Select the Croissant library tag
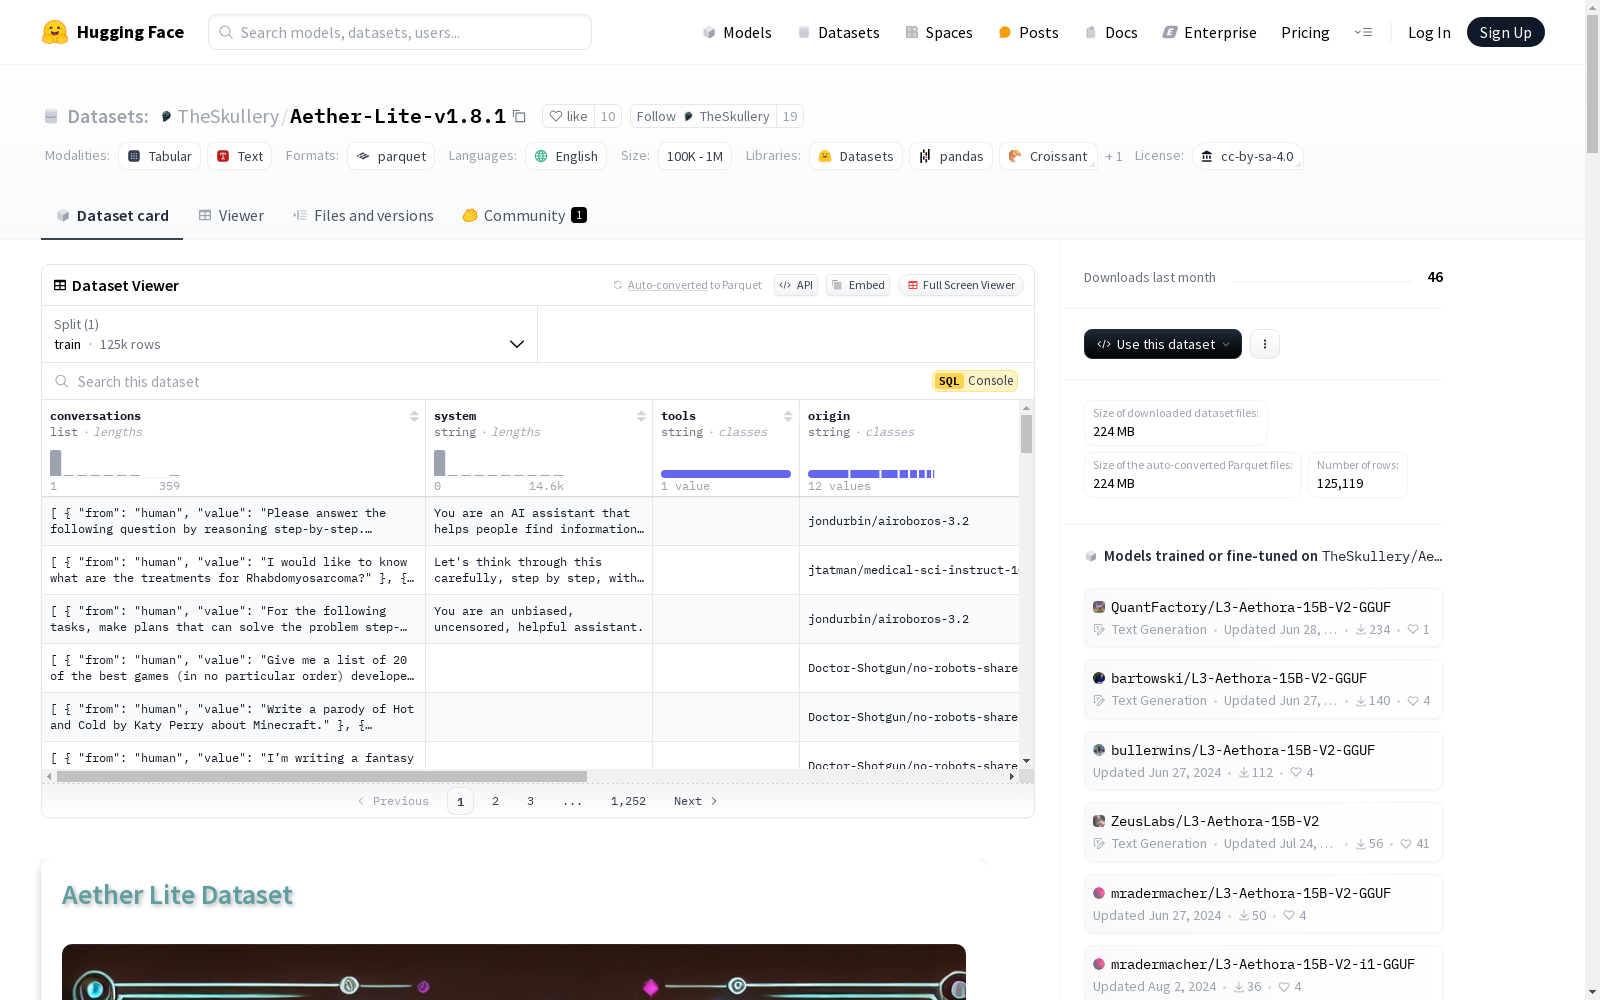1600x1000 pixels. point(1048,156)
